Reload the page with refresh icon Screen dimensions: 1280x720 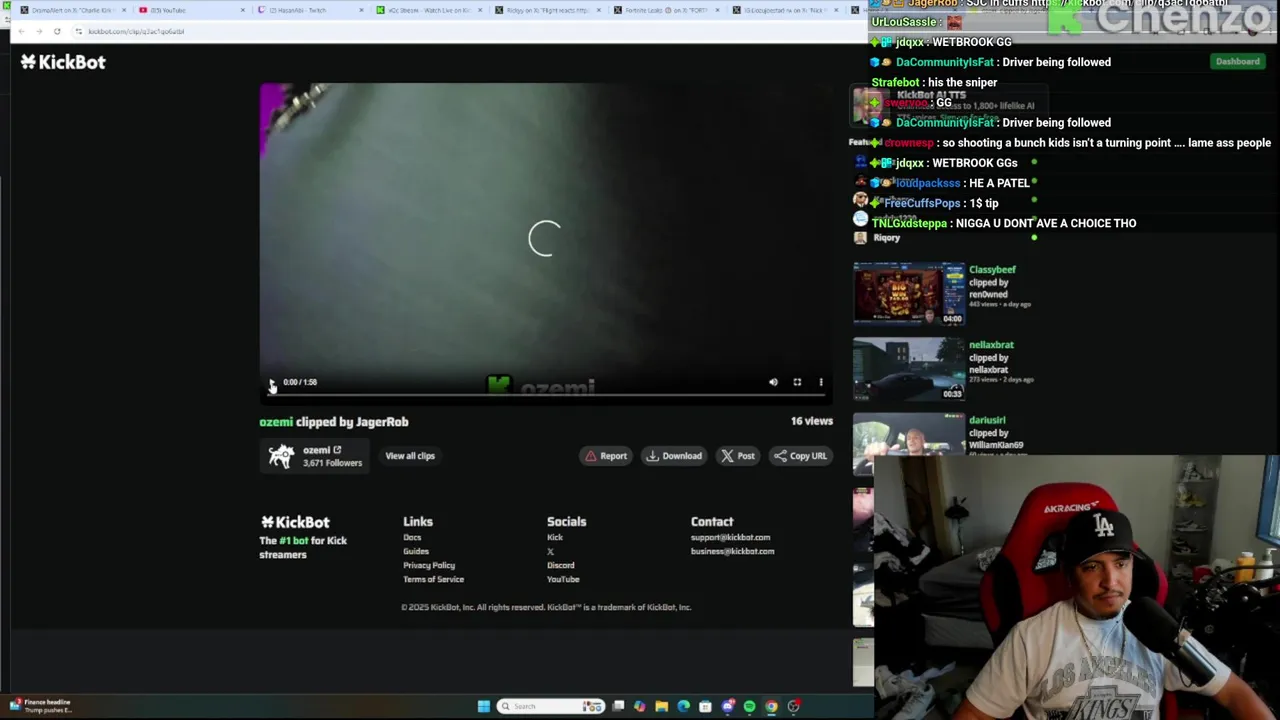57,31
